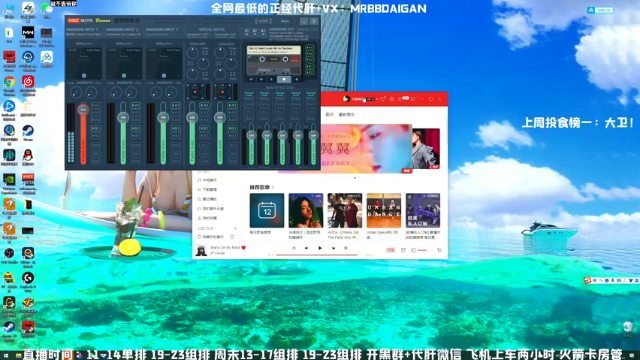Click the VBAN button in Voicemeeter
The height and width of the screenshot is (360, 640).
point(263,21)
